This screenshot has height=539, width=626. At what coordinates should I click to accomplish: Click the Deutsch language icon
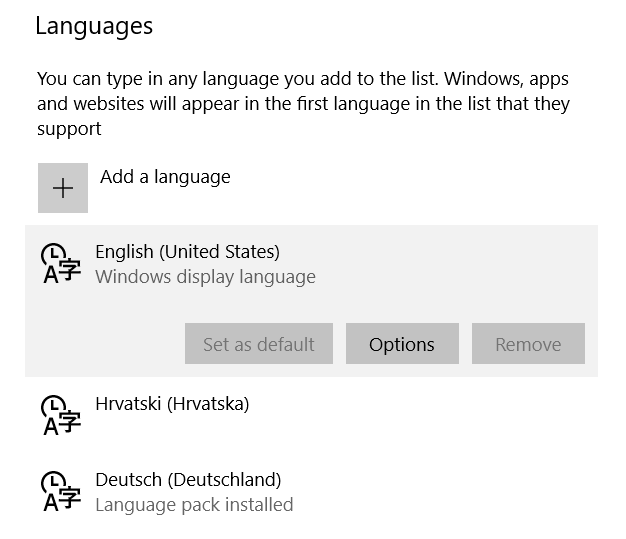tap(60, 492)
